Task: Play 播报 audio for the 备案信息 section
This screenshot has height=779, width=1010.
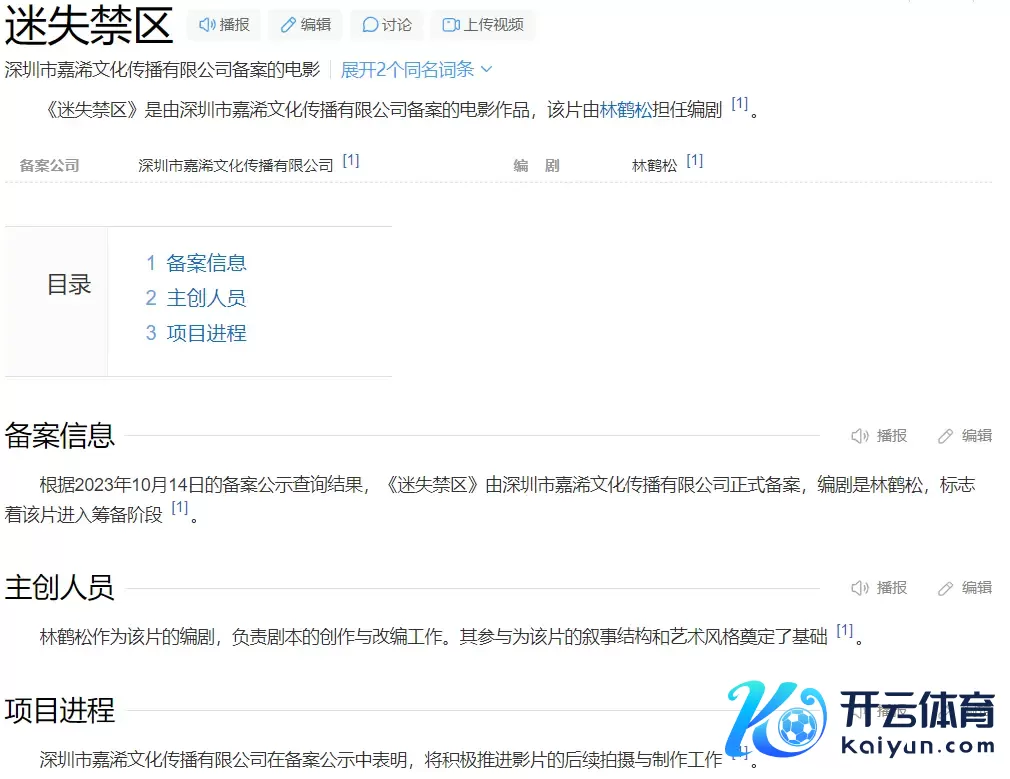Action: (x=860, y=436)
